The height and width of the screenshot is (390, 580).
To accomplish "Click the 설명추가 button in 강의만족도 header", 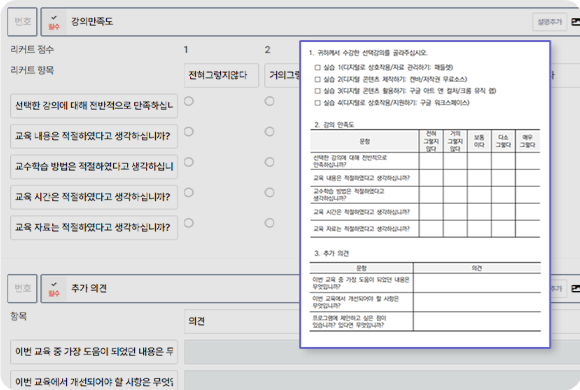I will (550, 22).
